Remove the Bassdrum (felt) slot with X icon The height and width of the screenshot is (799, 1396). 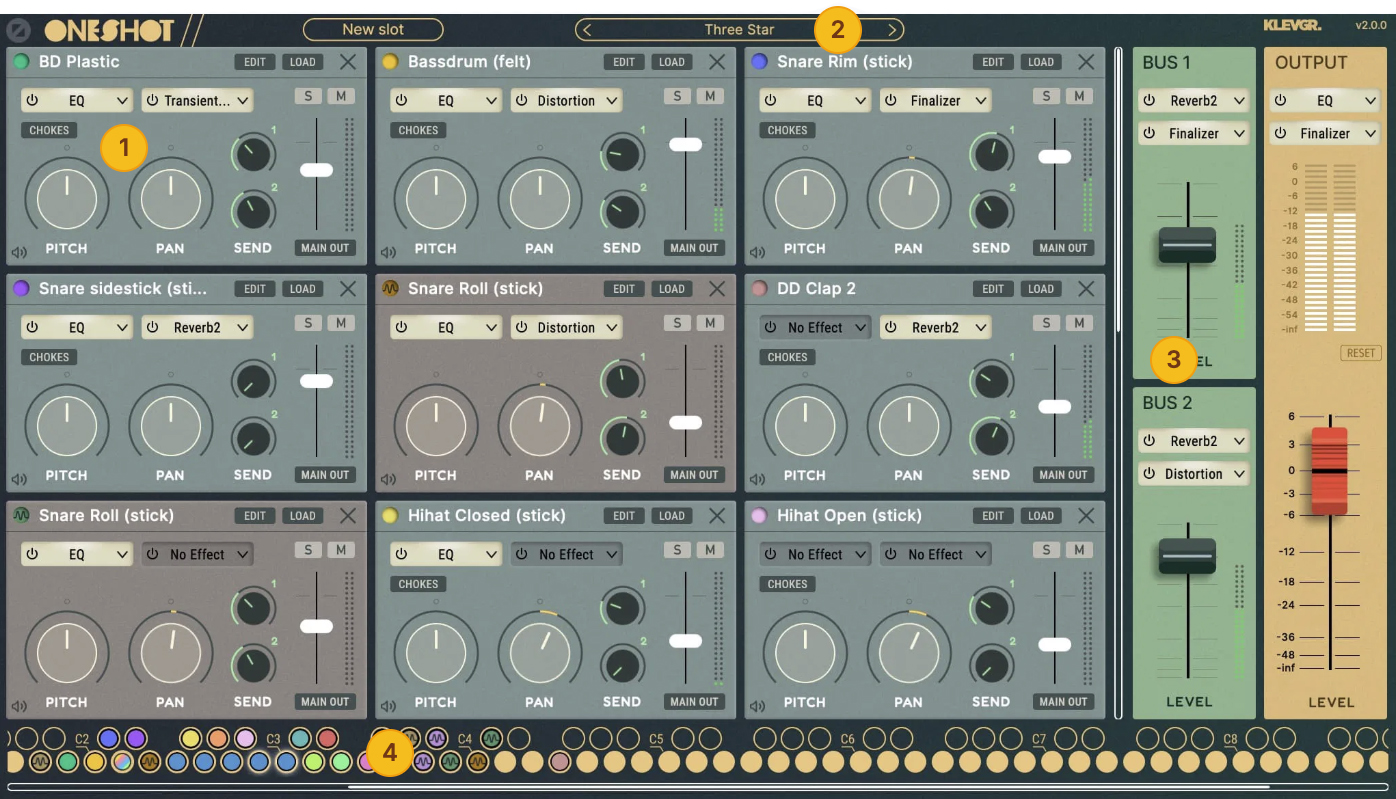pos(717,62)
